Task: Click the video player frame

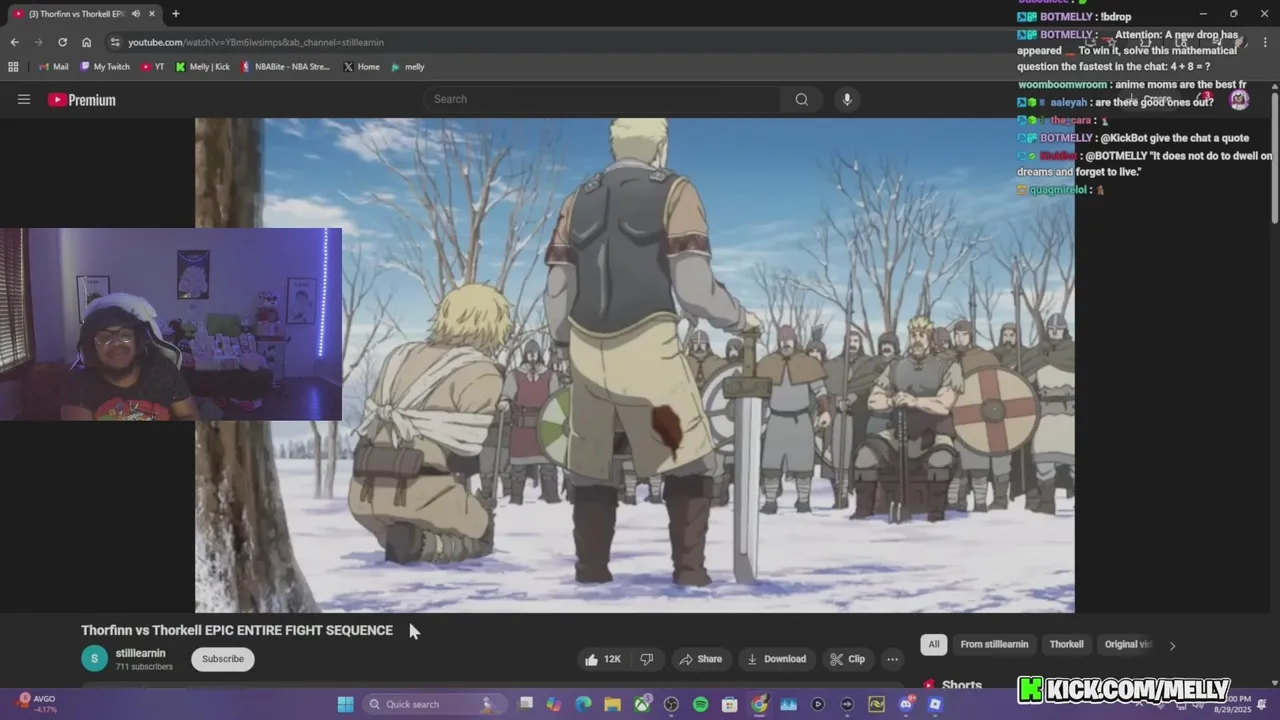Action: (x=635, y=365)
